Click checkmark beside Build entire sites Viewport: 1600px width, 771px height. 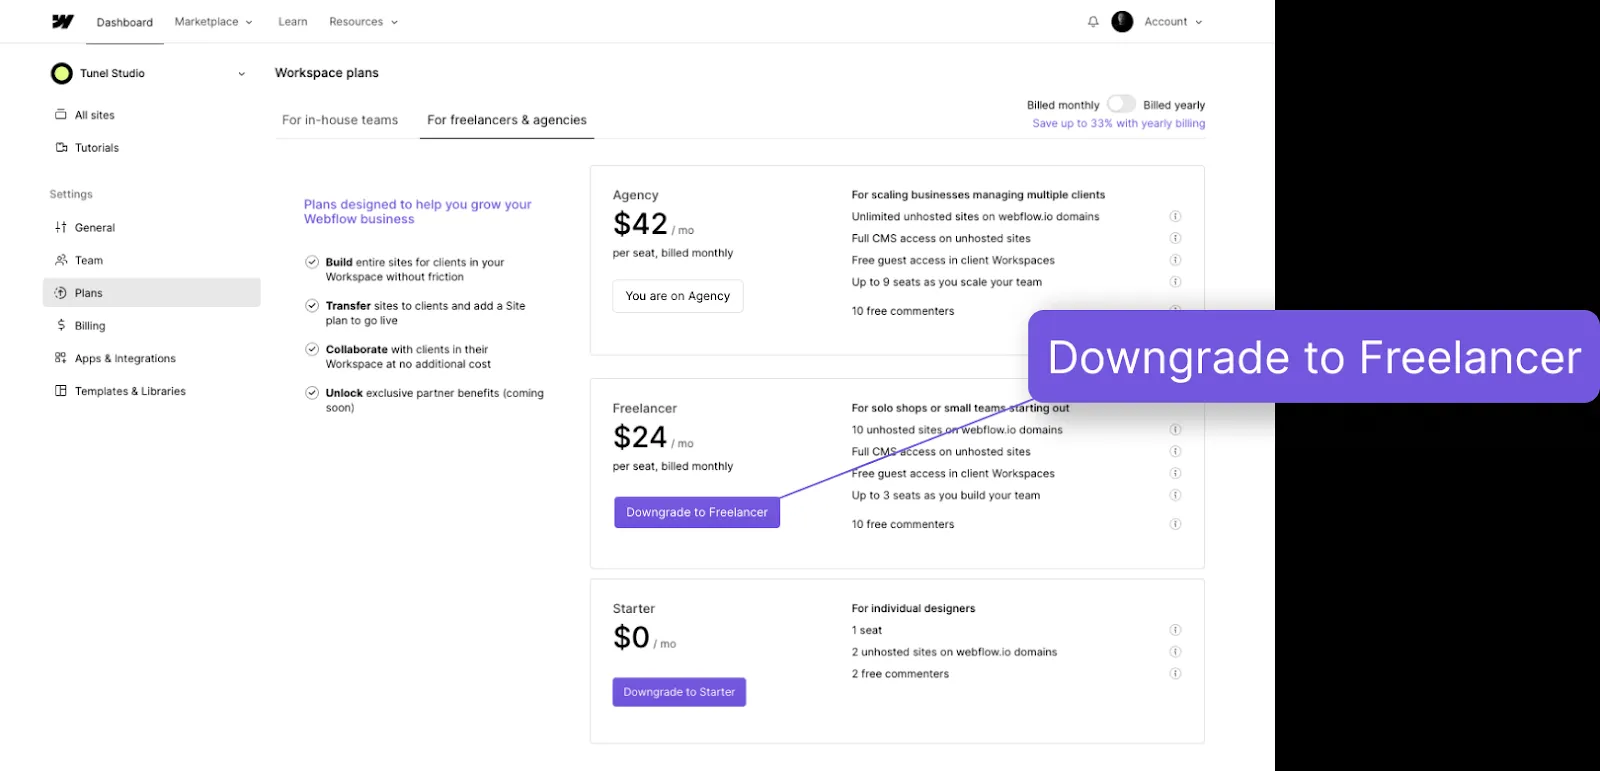[x=312, y=262]
